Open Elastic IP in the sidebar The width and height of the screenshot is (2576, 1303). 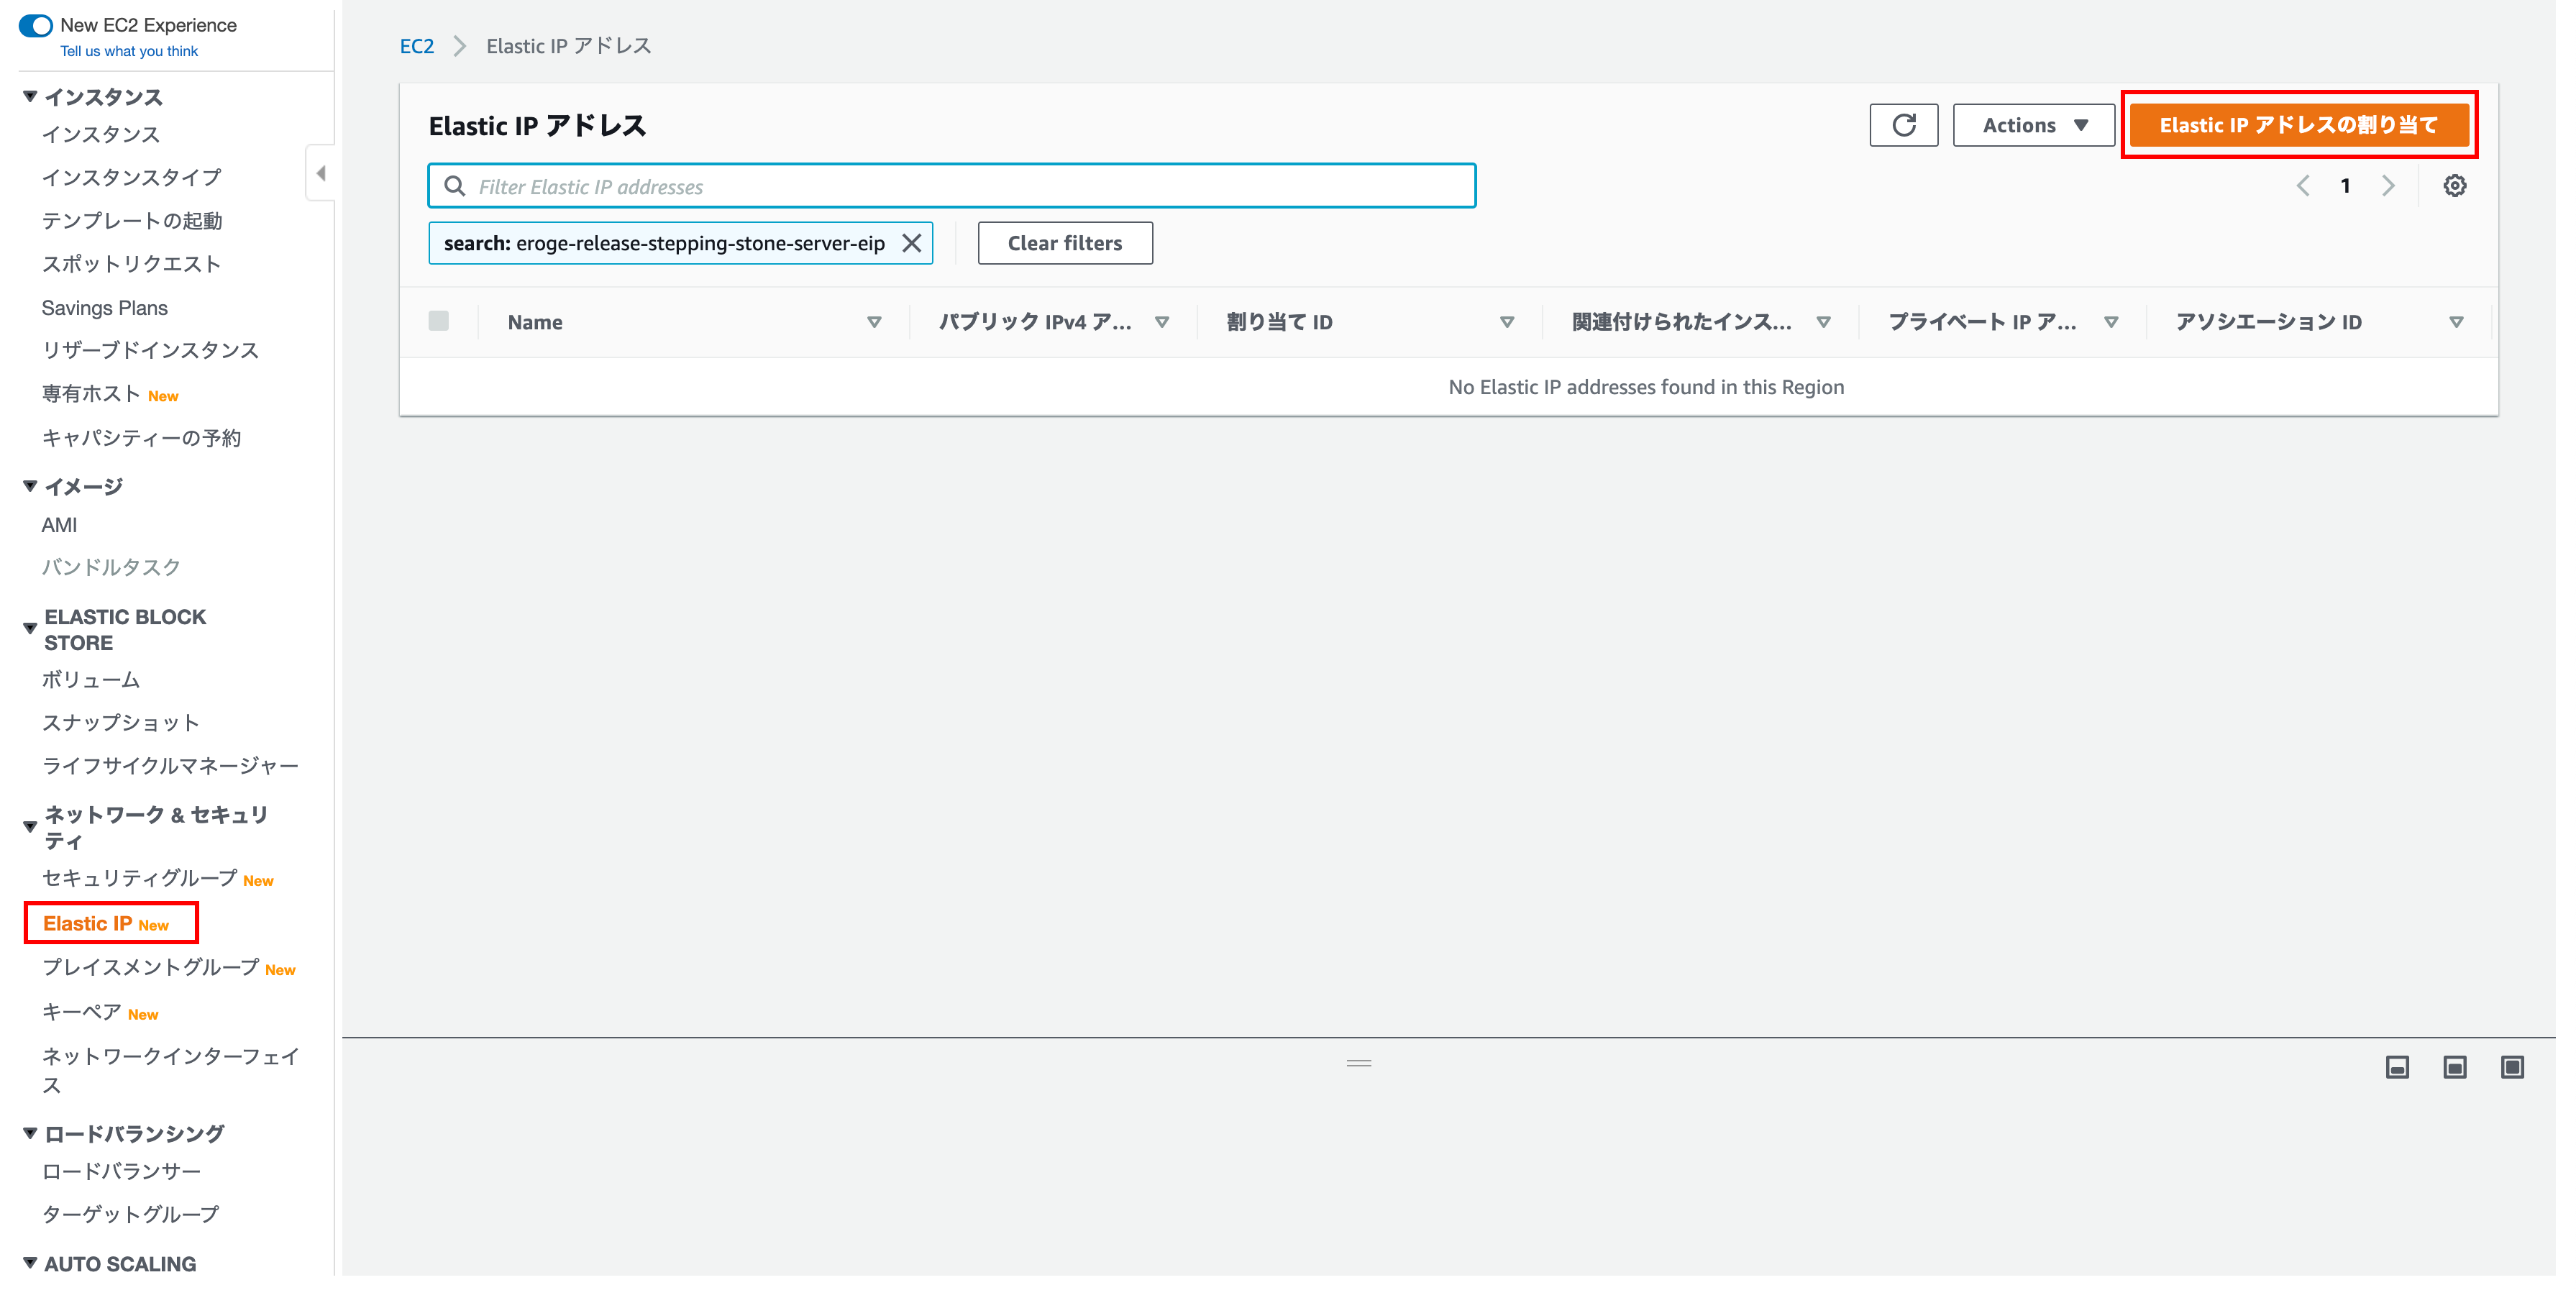click(88, 923)
